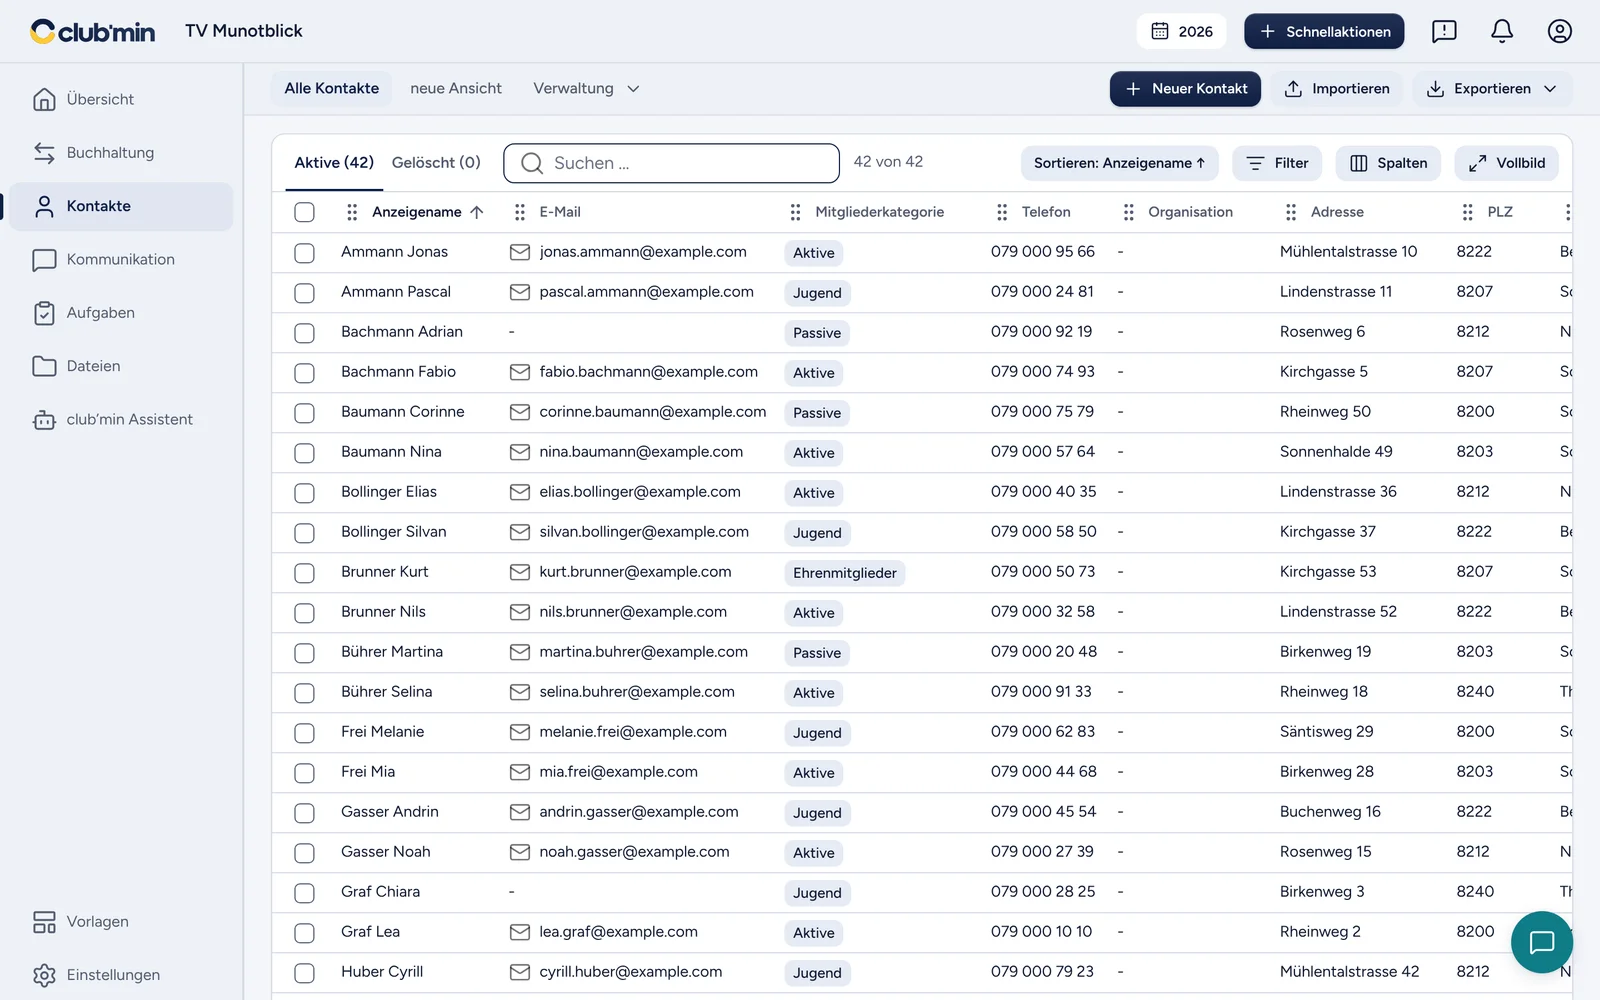Viewport: 1600px width, 1000px height.
Task: Click the drag handle of Adresse column
Action: 1291,212
